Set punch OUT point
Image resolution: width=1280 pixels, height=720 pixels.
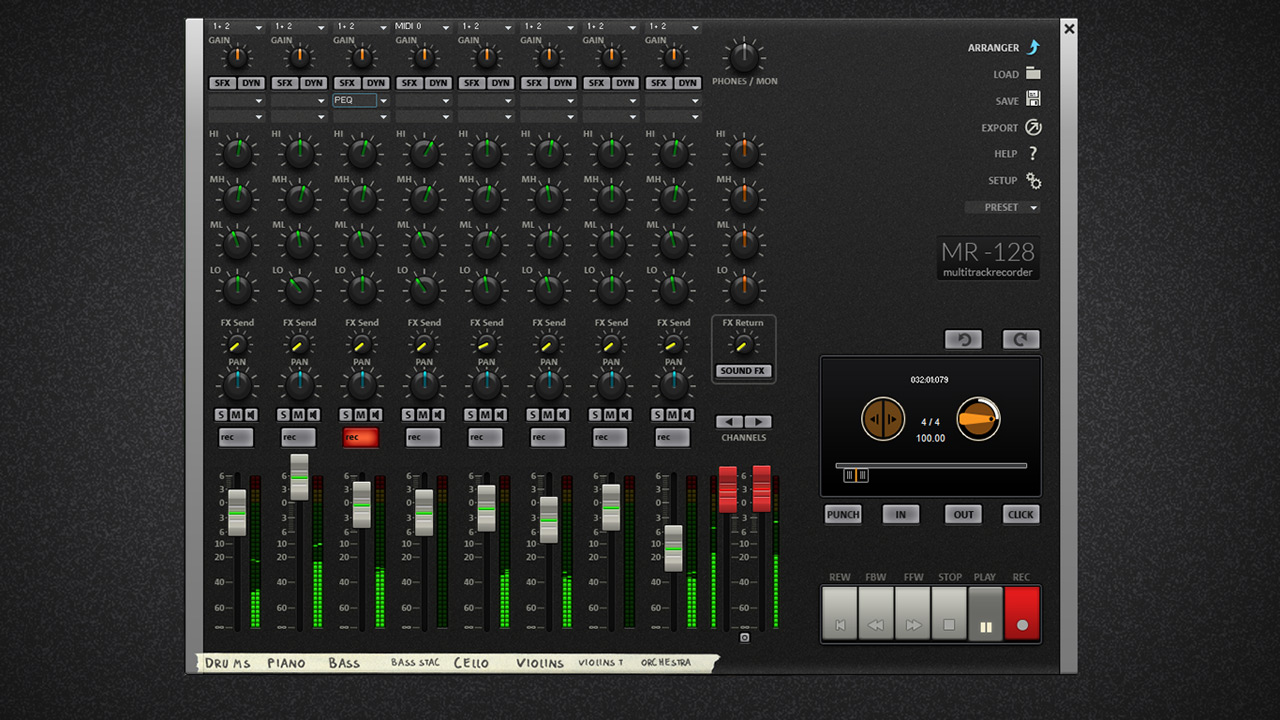tap(963, 515)
